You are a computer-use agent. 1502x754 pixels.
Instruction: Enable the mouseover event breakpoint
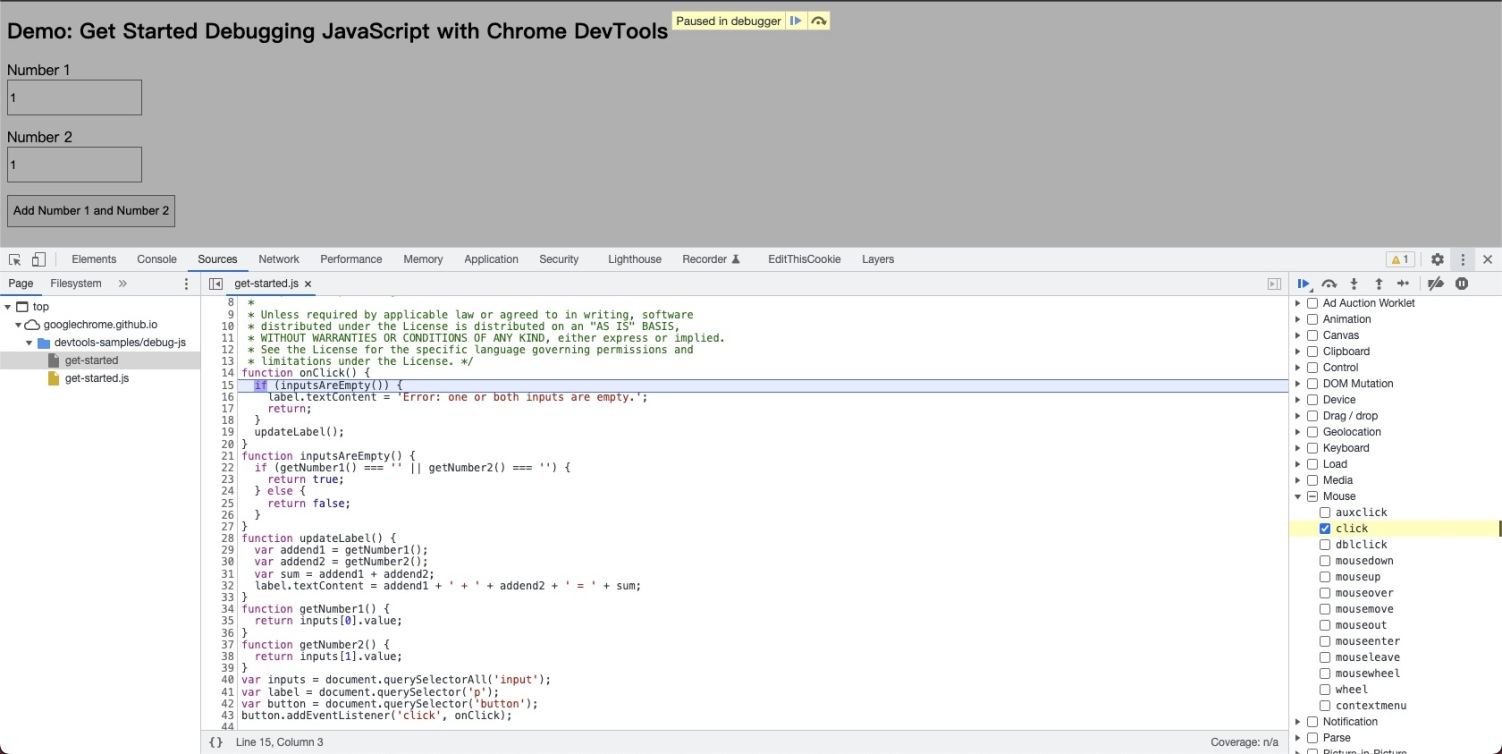coord(1325,593)
